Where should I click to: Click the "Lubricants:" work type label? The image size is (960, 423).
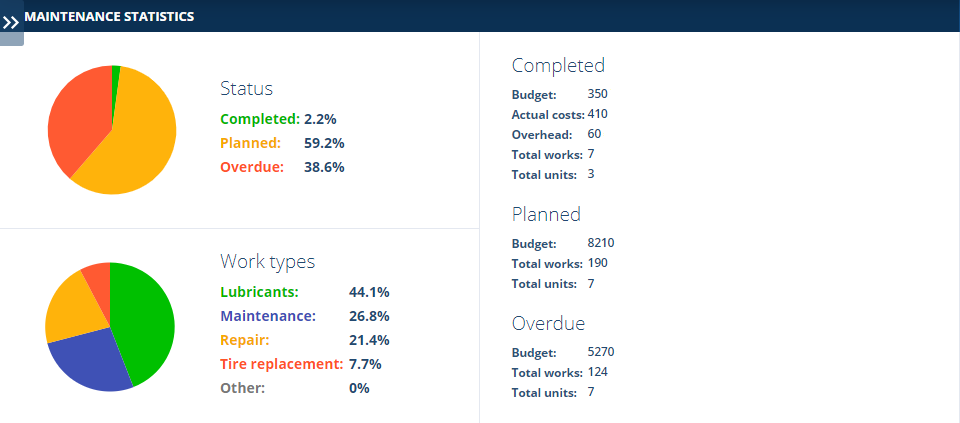click(259, 292)
